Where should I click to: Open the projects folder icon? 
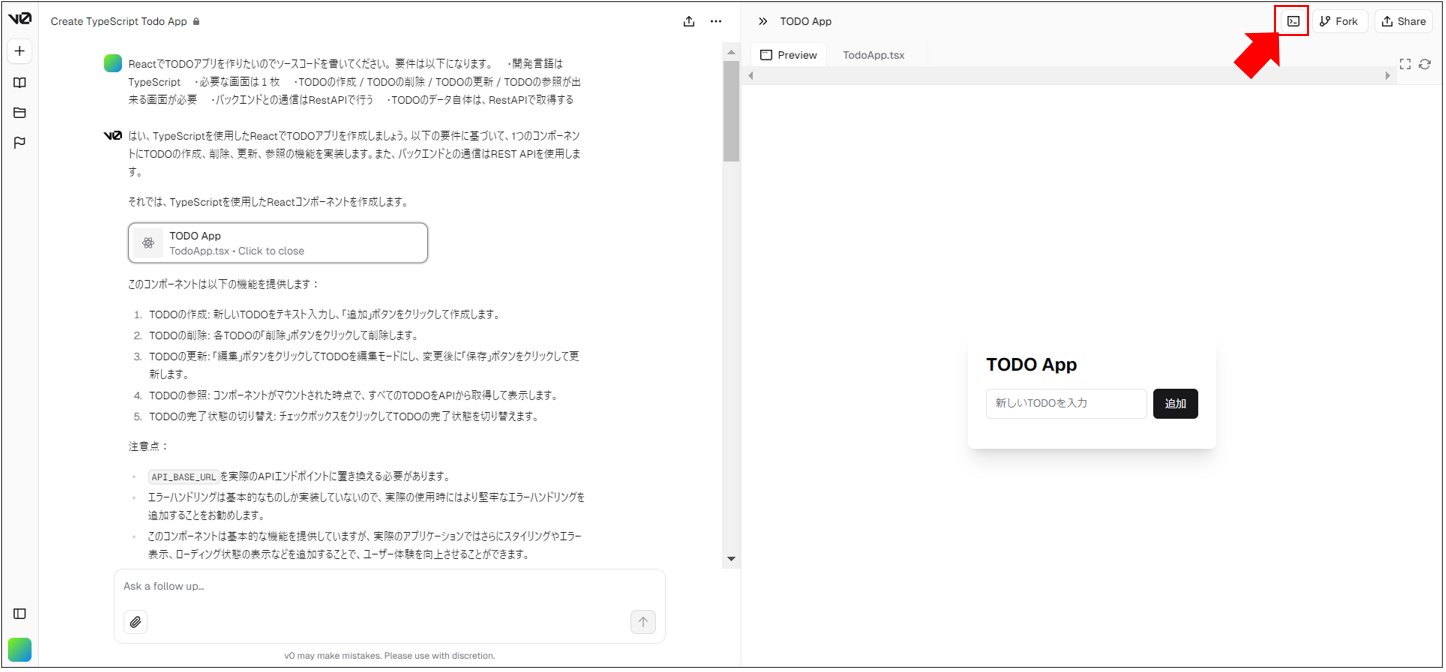(20, 113)
